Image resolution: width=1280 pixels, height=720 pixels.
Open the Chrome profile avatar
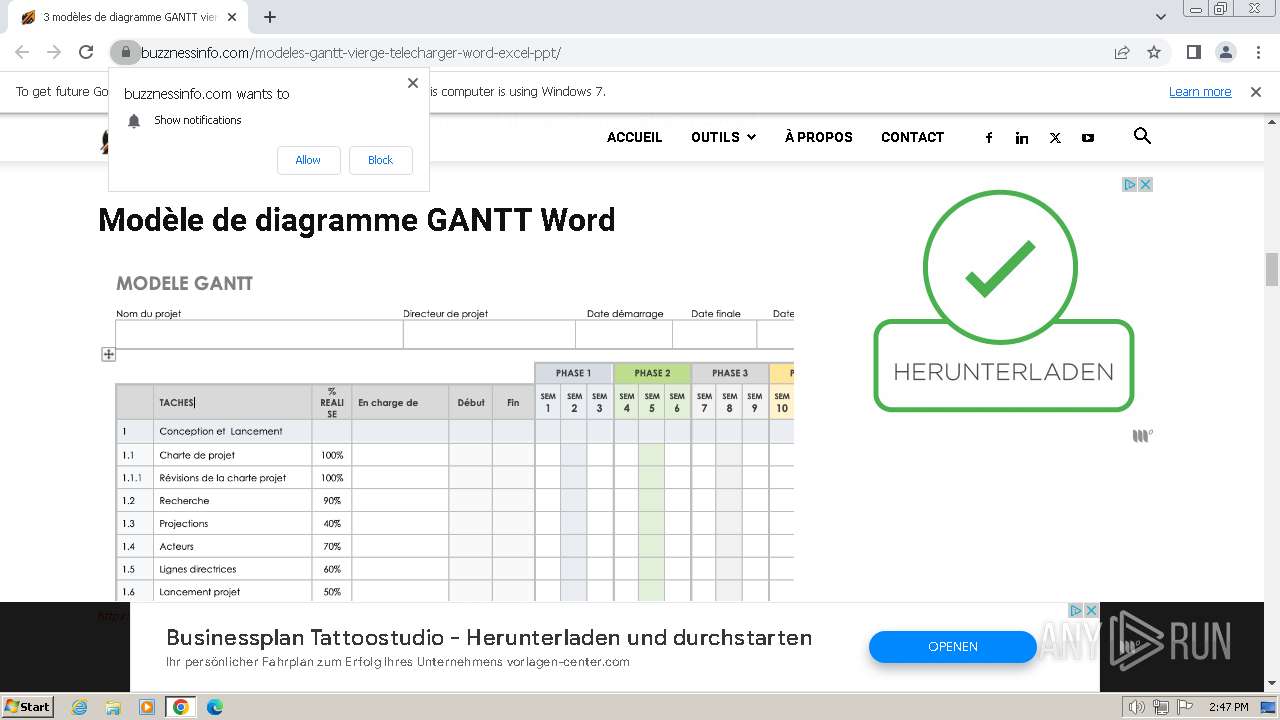coord(1225,52)
